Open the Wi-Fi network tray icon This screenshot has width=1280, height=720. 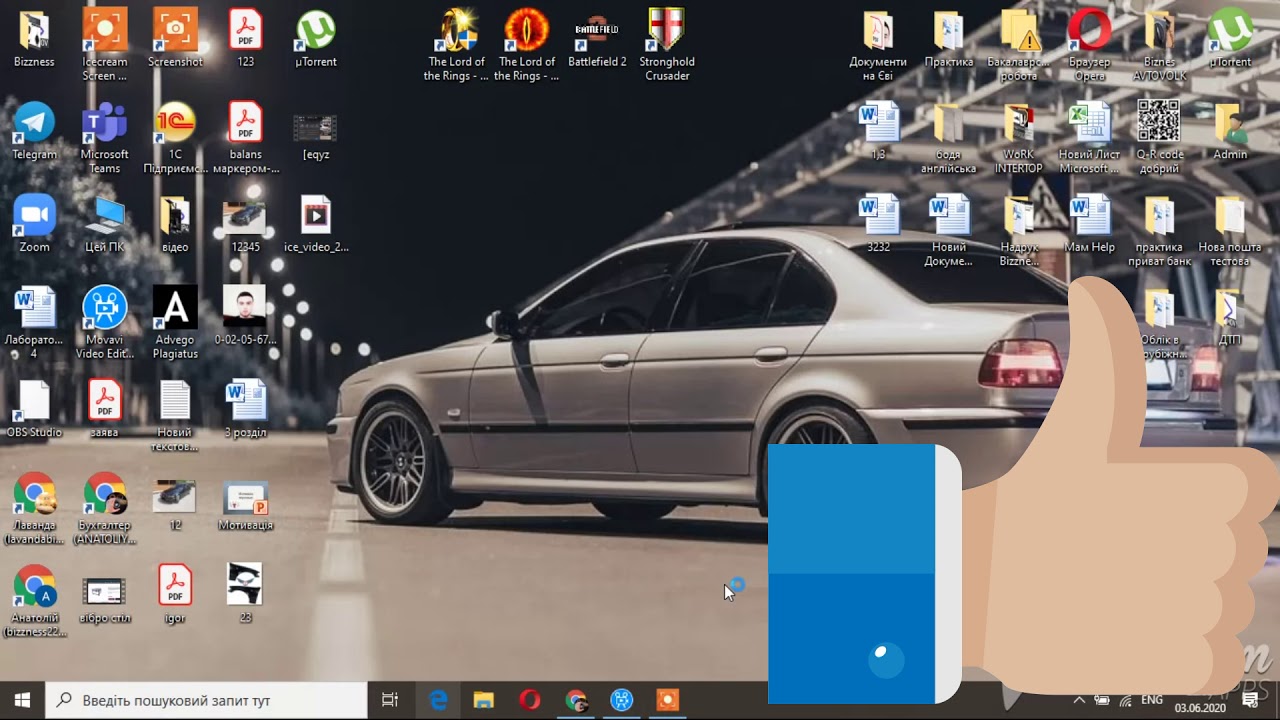(x=1126, y=700)
